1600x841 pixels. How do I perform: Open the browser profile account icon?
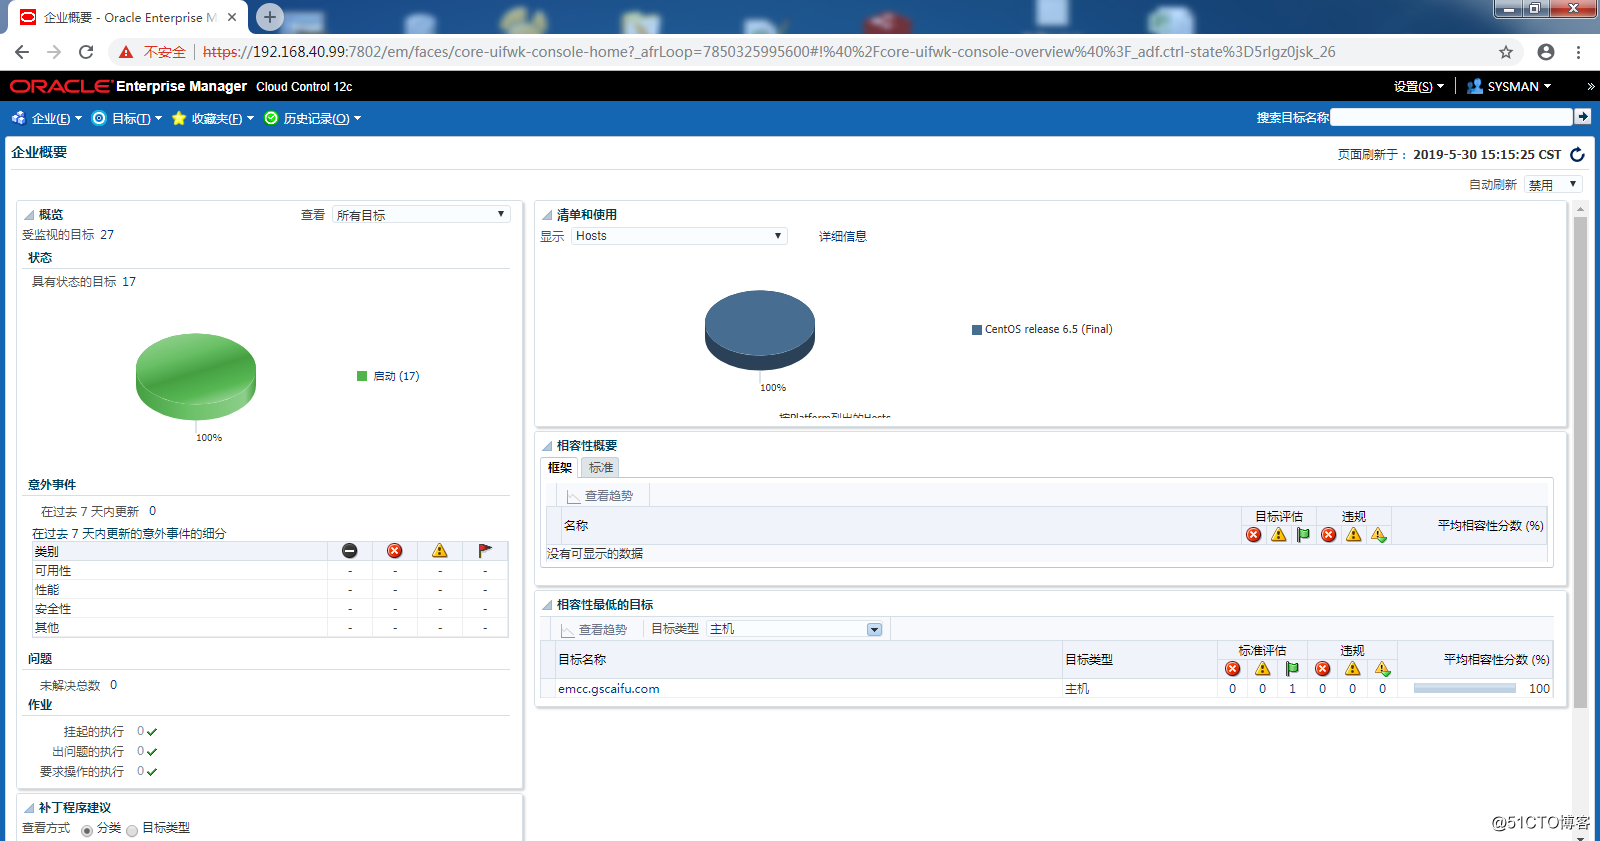[x=1546, y=52]
